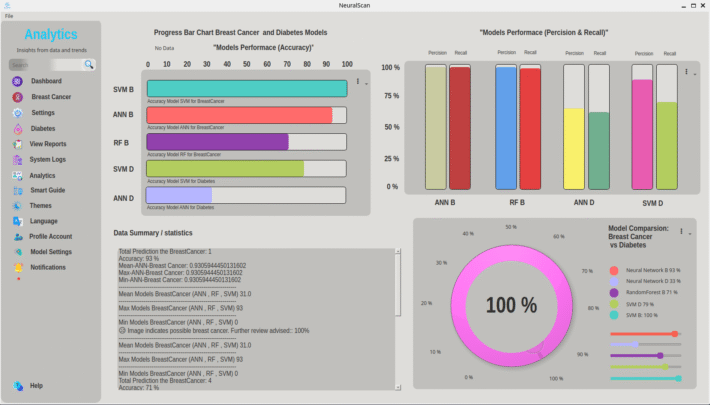Click the magnifier icon in search box

89,64
